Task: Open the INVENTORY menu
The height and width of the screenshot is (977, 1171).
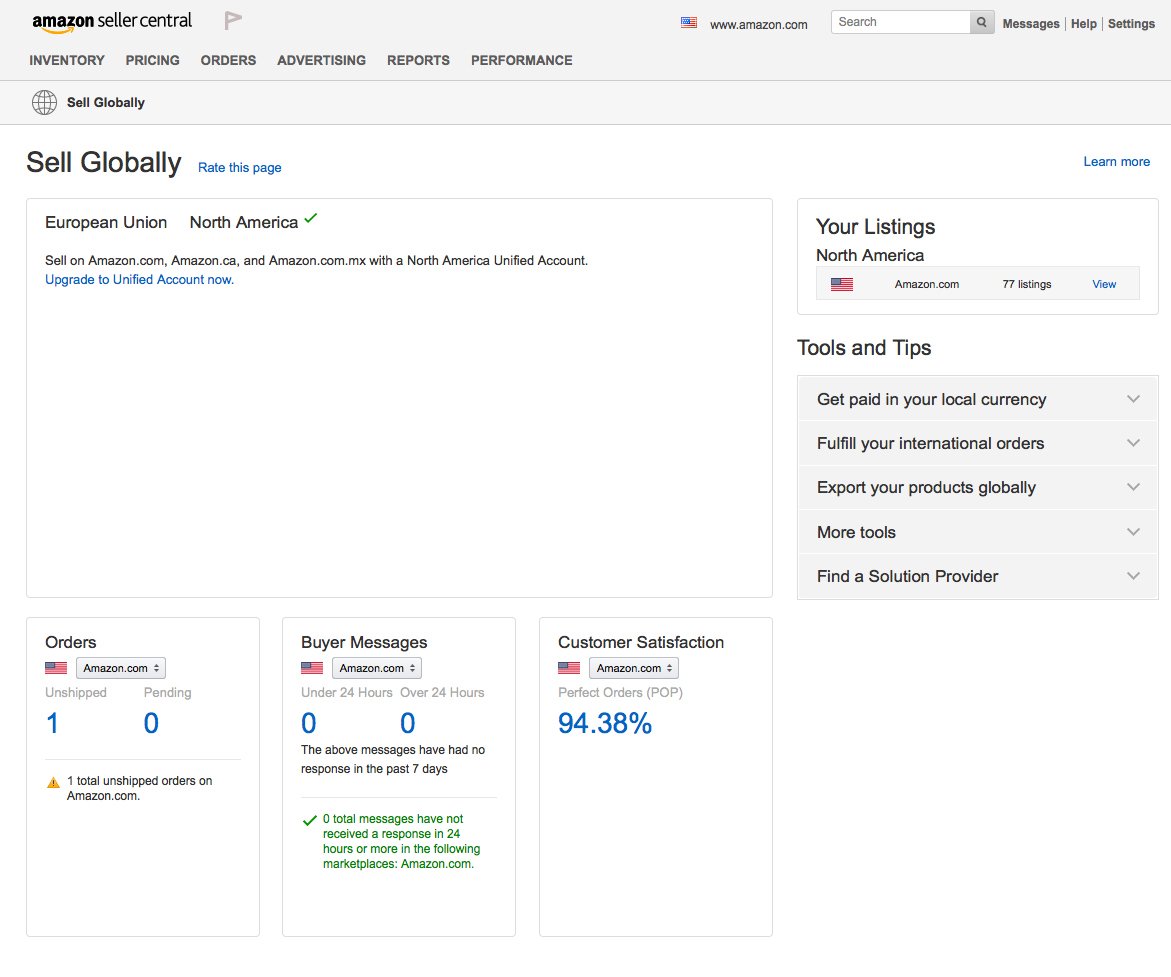Action: point(67,61)
